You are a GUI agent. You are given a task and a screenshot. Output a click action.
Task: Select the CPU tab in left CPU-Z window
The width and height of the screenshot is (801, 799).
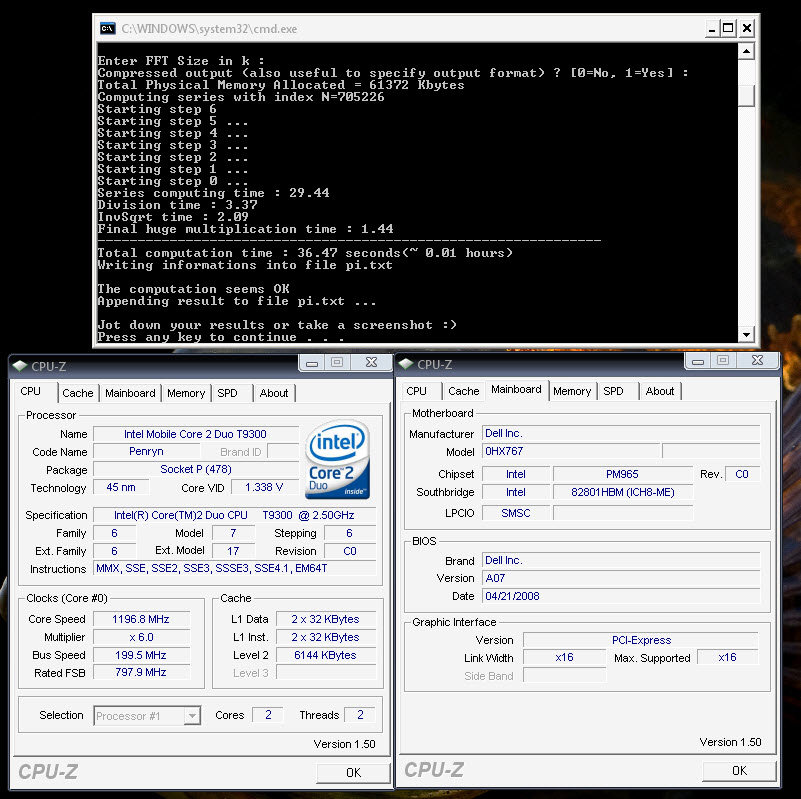pos(31,391)
